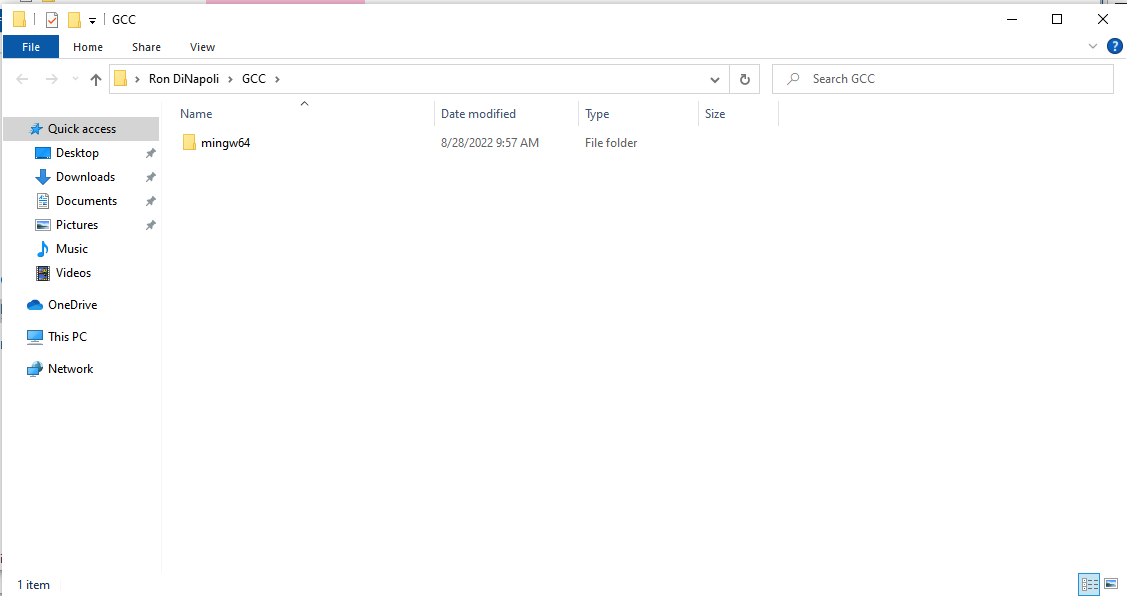This screenshot has width=1127, height=596.
Task: Select the mingw64 folder
Action: (x=225, y=143)
